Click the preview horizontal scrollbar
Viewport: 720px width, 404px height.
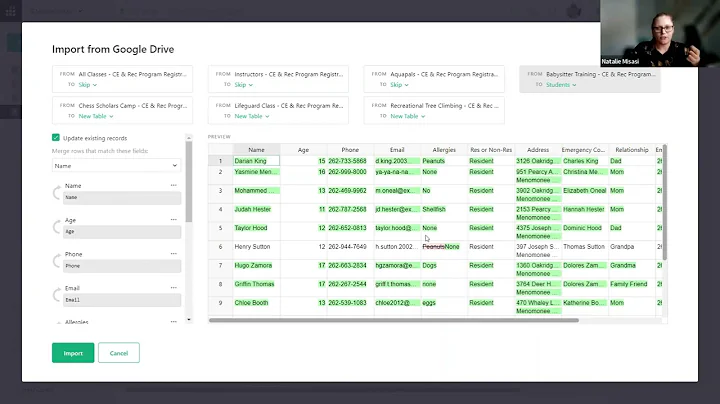394,320
